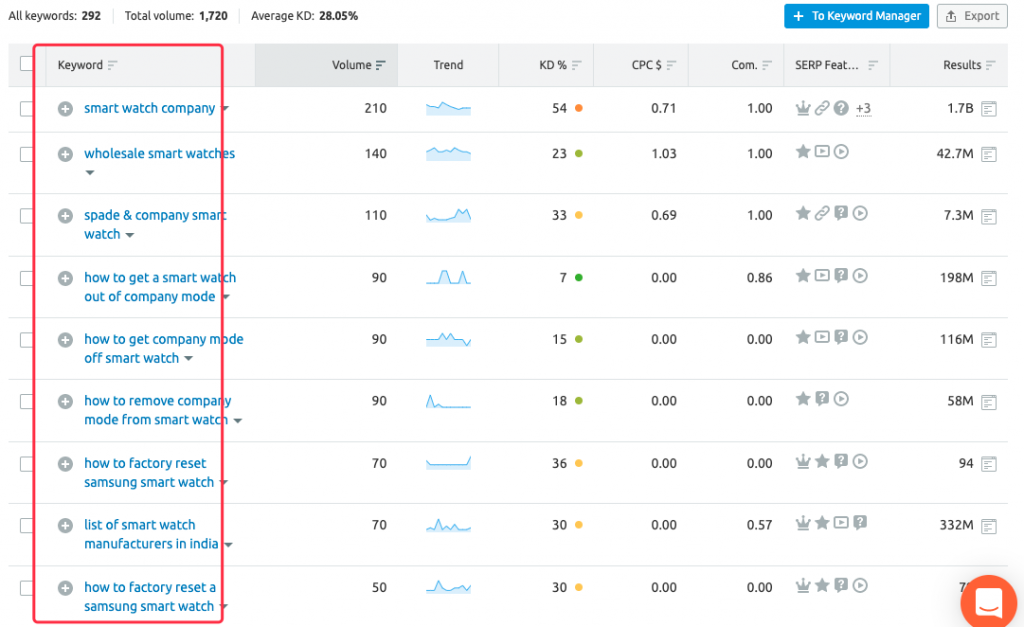Click green KD dot for value 7
Viewport: 1024px width, 627px height.
pos(579,278)
